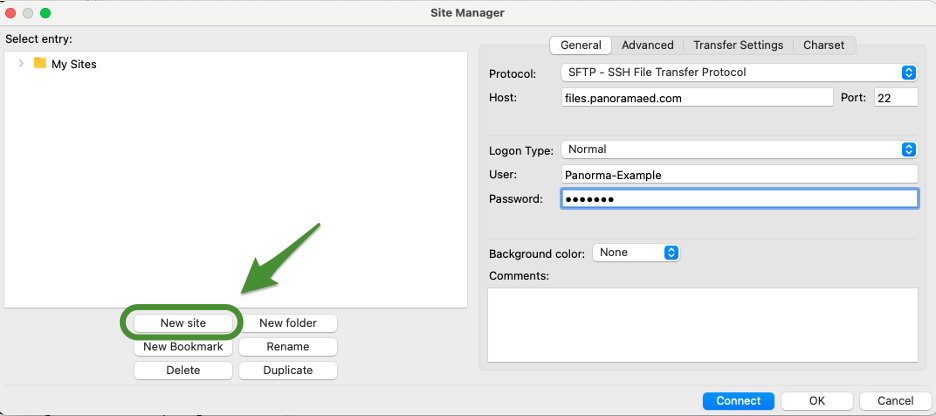Click the New Bookmark button

[x=183, y=347]
